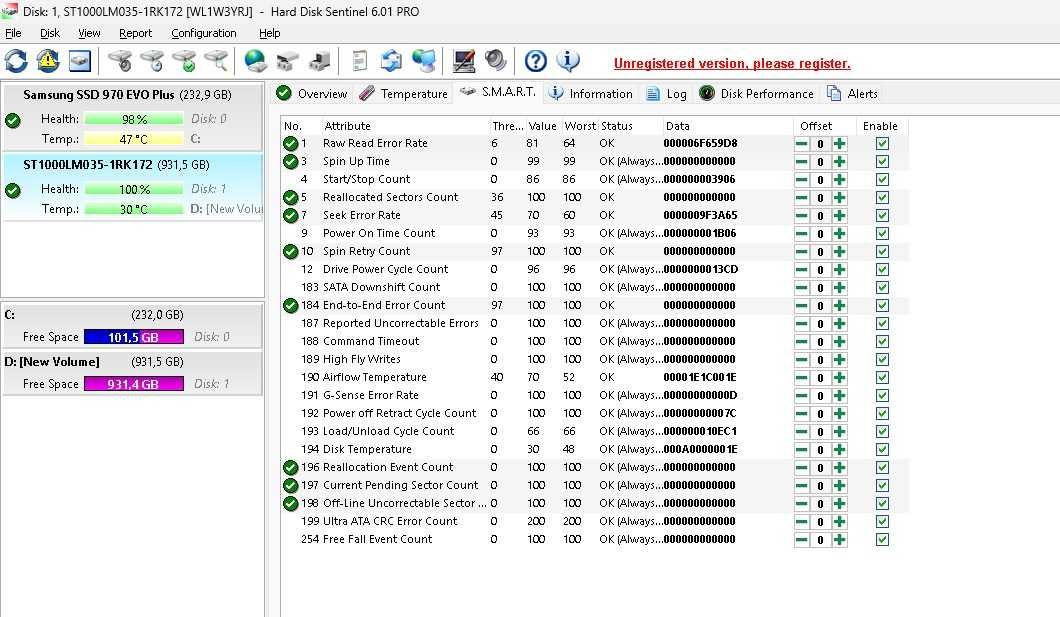This screenshot has width=1060, height=617.
Task: Click the D: free space 931,4 GB bar
Action: click(134, 384)
